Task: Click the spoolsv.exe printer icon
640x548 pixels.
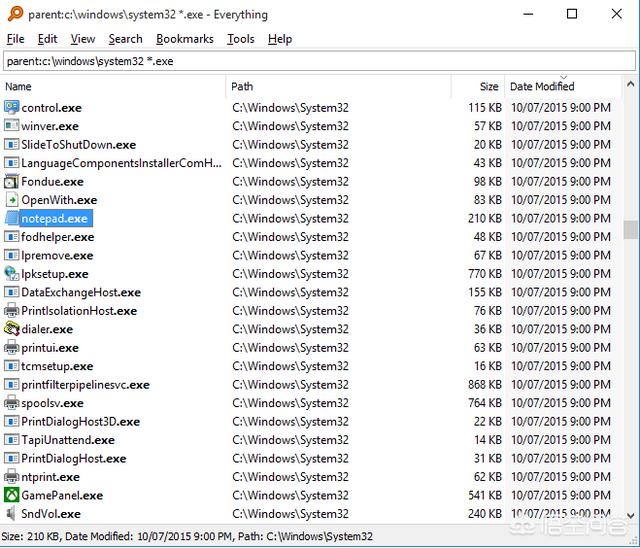Action: click(x=12, y=403)
